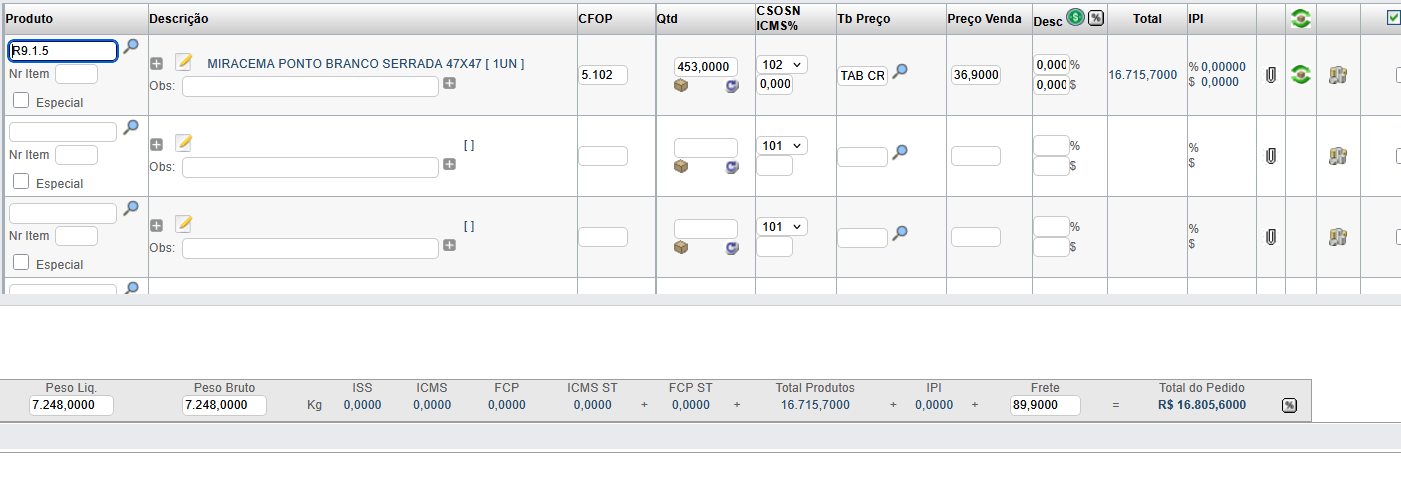Viewport: 1401px width, 477px height.
Task: Click the Produto column header
Action: [x=30, y=19]
